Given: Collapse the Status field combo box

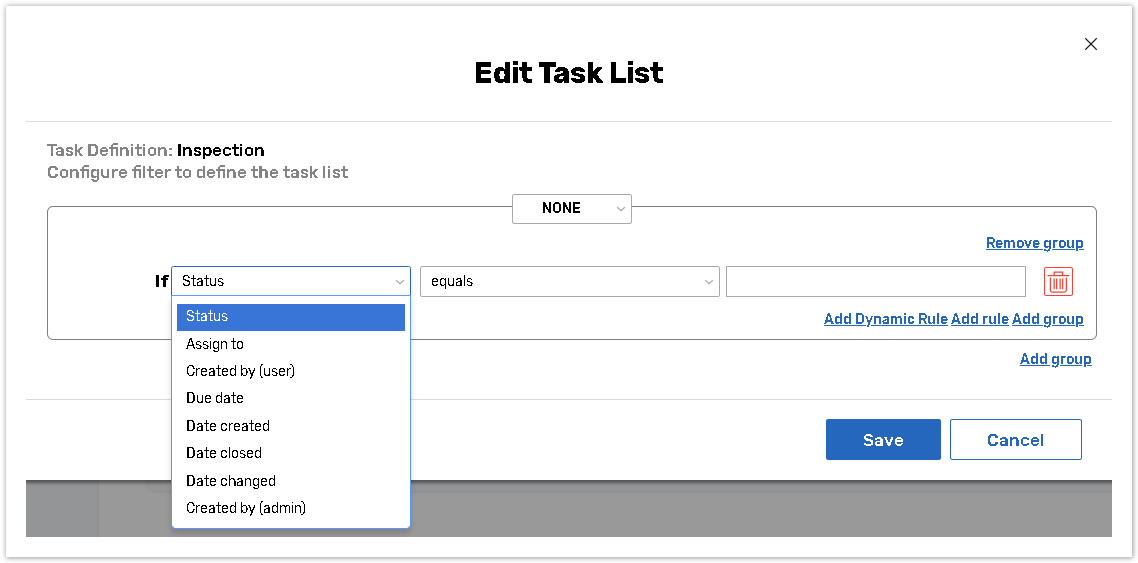Looking at the screenshot, I should 290,282.
